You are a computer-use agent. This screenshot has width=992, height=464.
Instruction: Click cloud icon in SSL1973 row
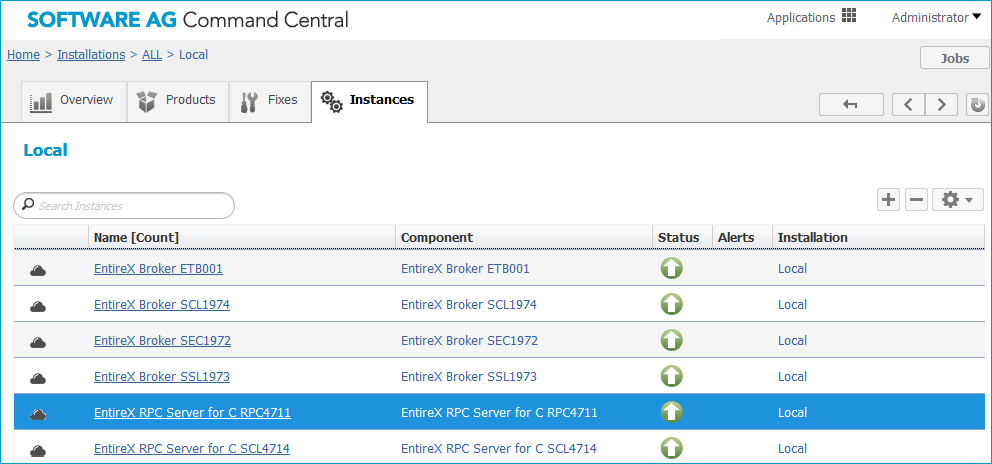[38, 379]
